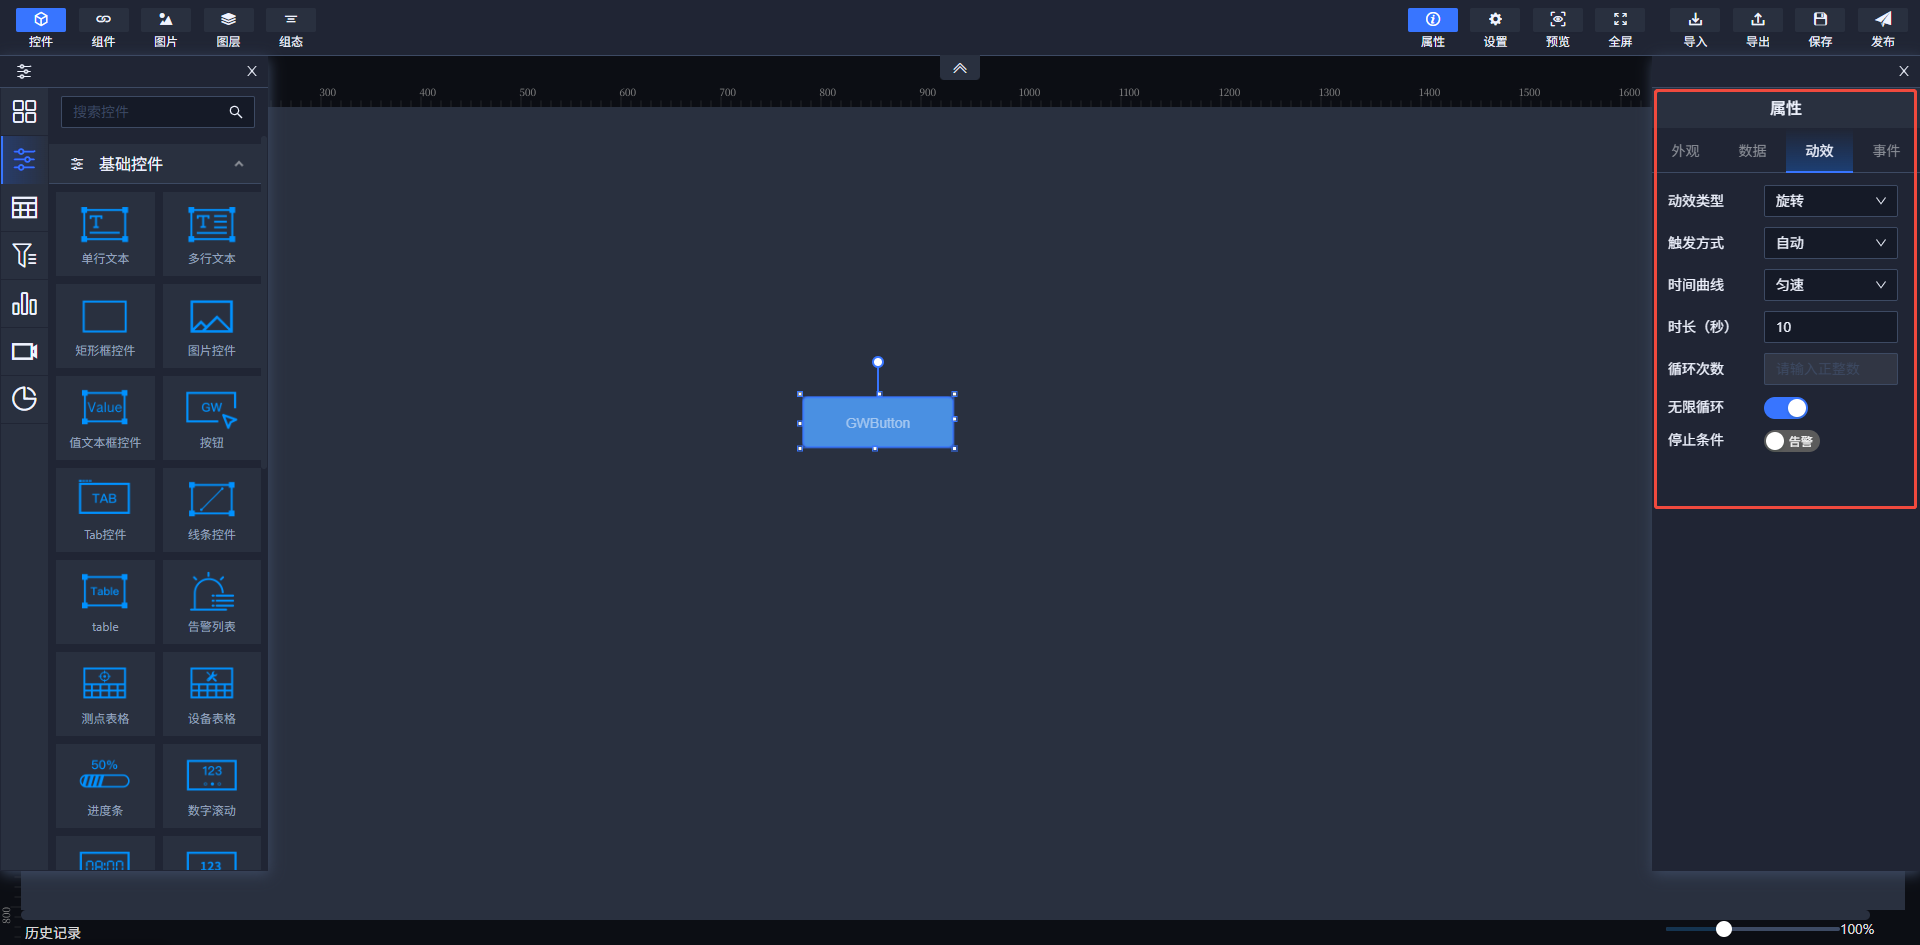The width and height of the screenshot is (1920, 945).
Task: Select the 设备表格 device table control
Action: pos(212,694)
